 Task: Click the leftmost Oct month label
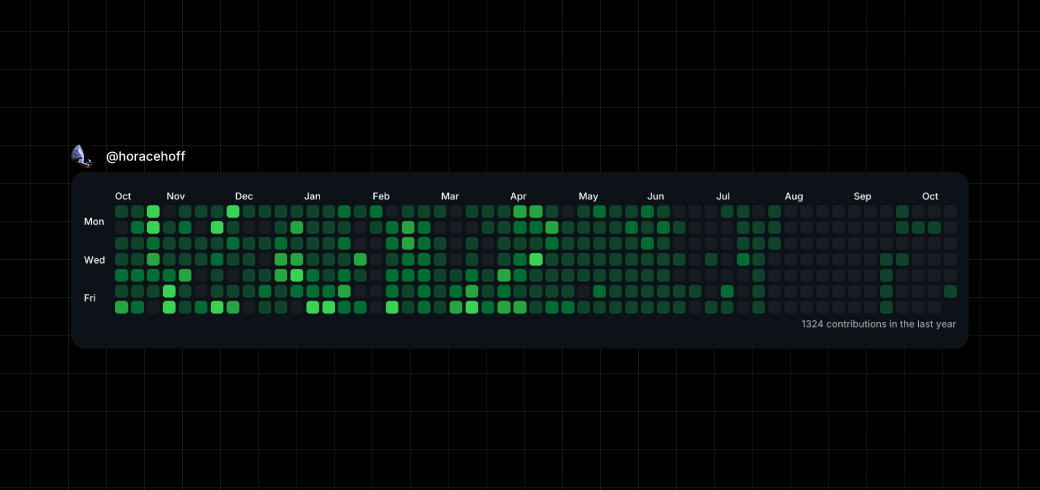pos(123,196)
